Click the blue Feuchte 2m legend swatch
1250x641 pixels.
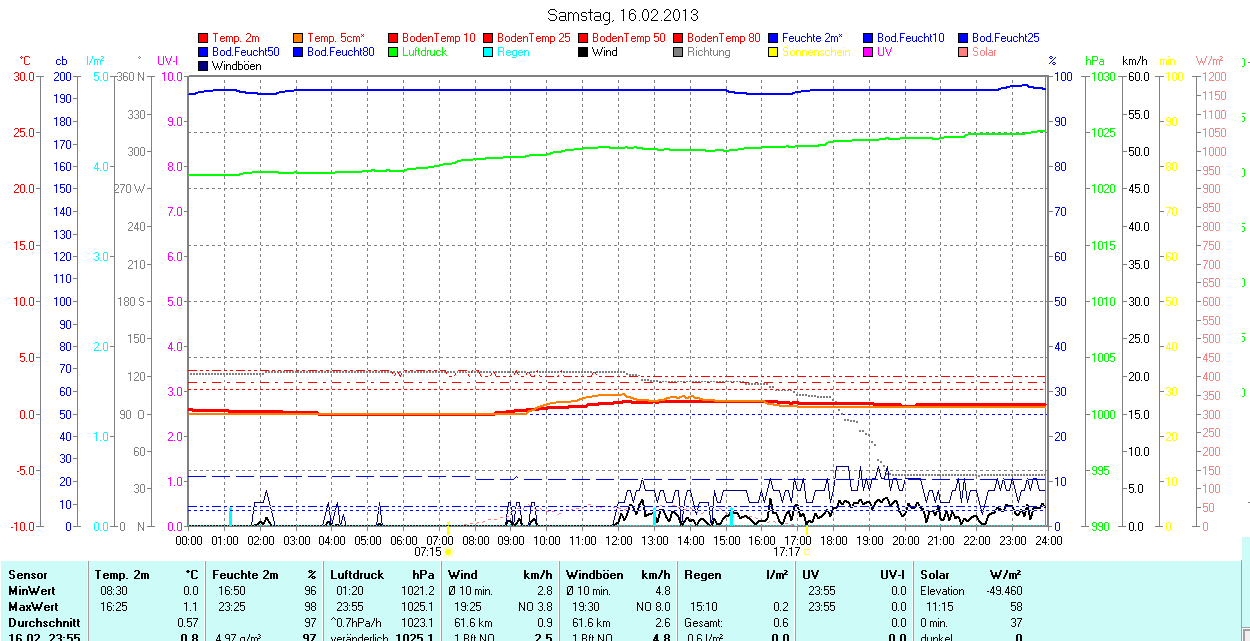[774, 38]
